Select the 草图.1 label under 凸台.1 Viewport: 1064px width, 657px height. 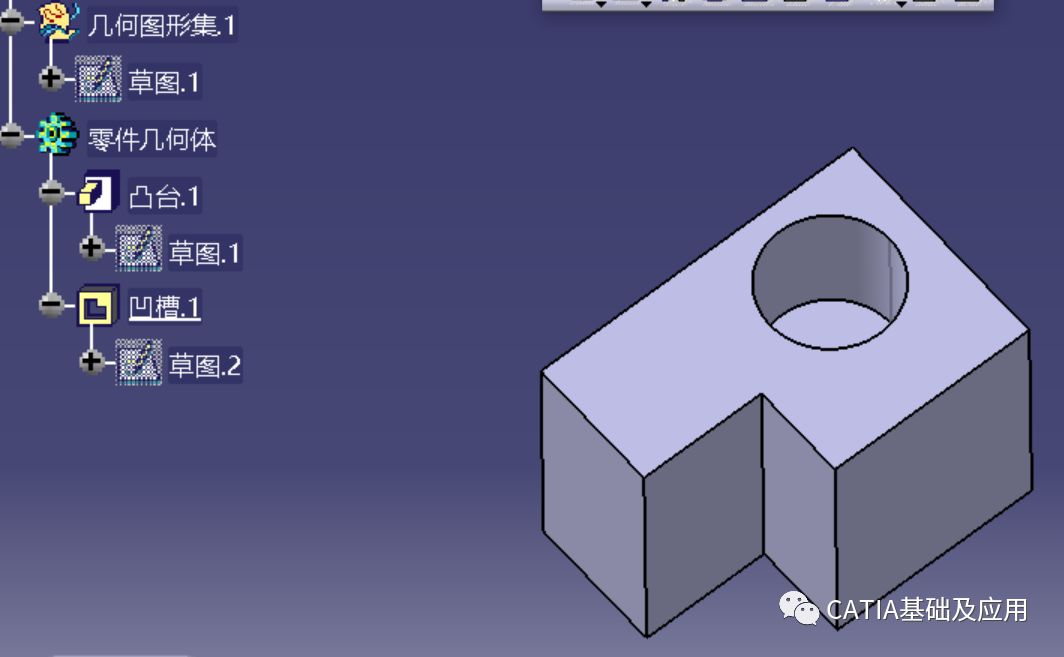click(x=205, y=253)
